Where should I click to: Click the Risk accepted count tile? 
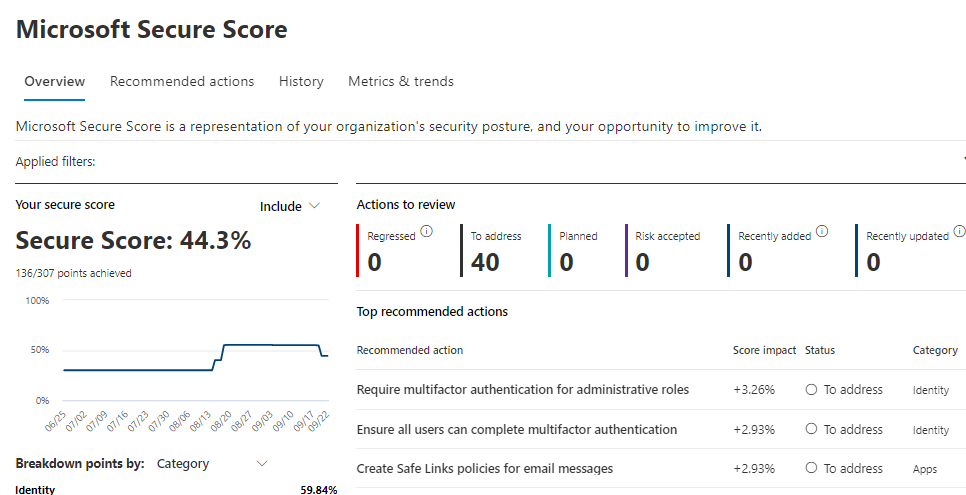pos(643,262)
